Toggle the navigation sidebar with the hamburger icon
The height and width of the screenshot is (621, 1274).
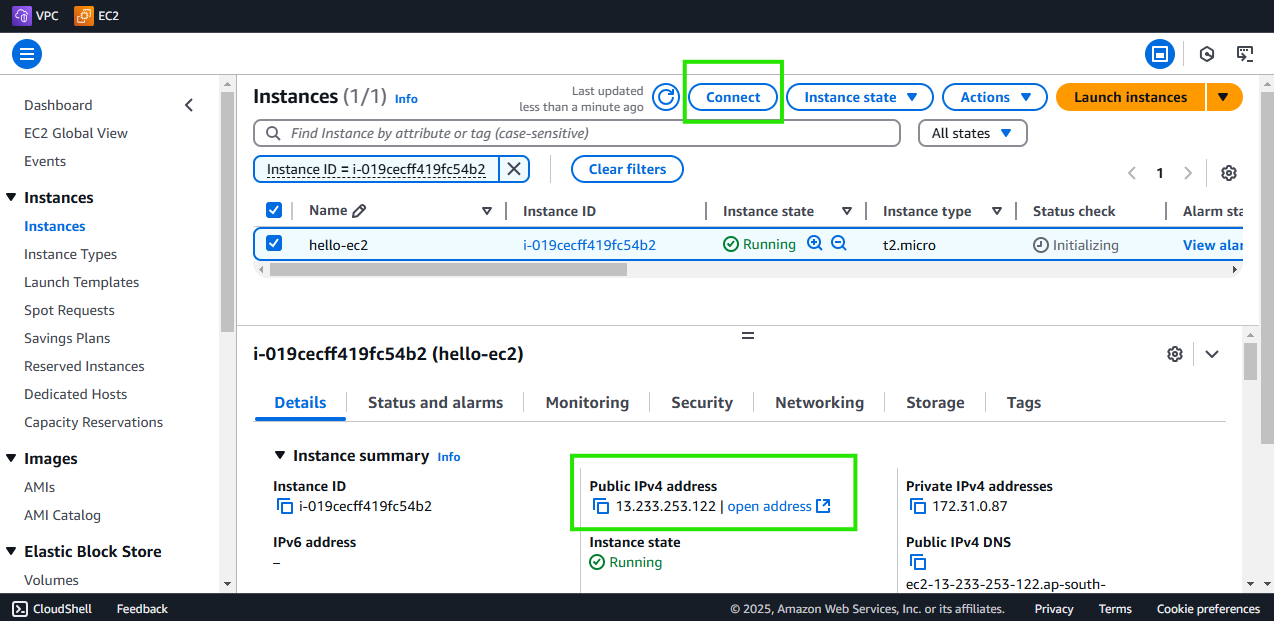click(26, 53)
